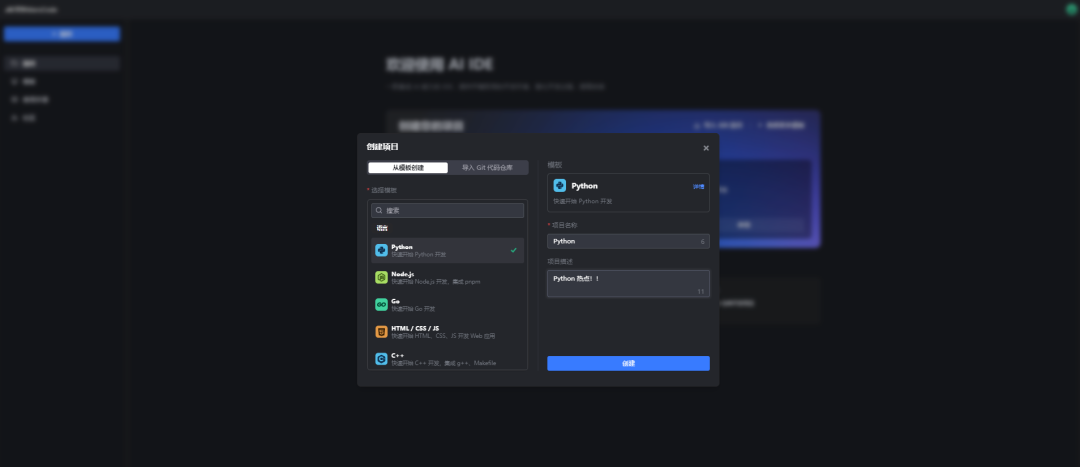Click the green checkmark on the Python row
This screenshot has width=1080, height=467.
click(513, 250)
